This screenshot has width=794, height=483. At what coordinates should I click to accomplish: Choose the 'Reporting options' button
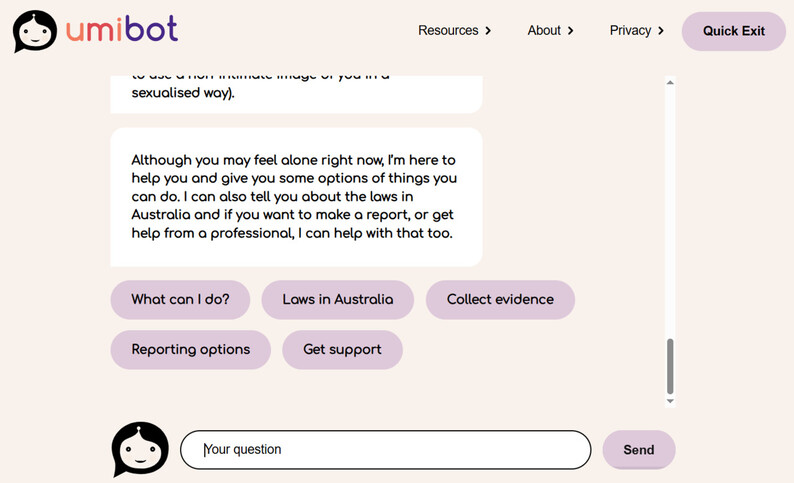tap(190, 350)
